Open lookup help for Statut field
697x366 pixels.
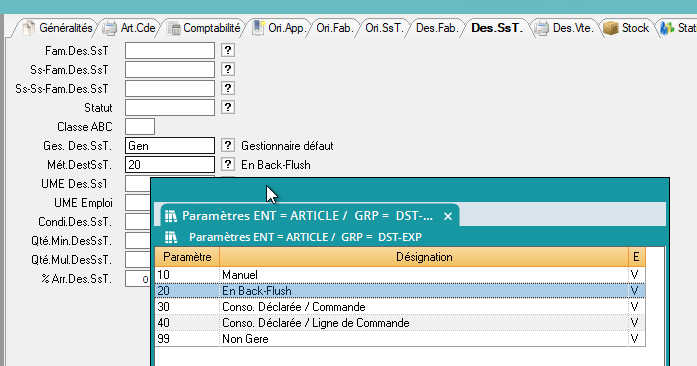tap(228, 107)
